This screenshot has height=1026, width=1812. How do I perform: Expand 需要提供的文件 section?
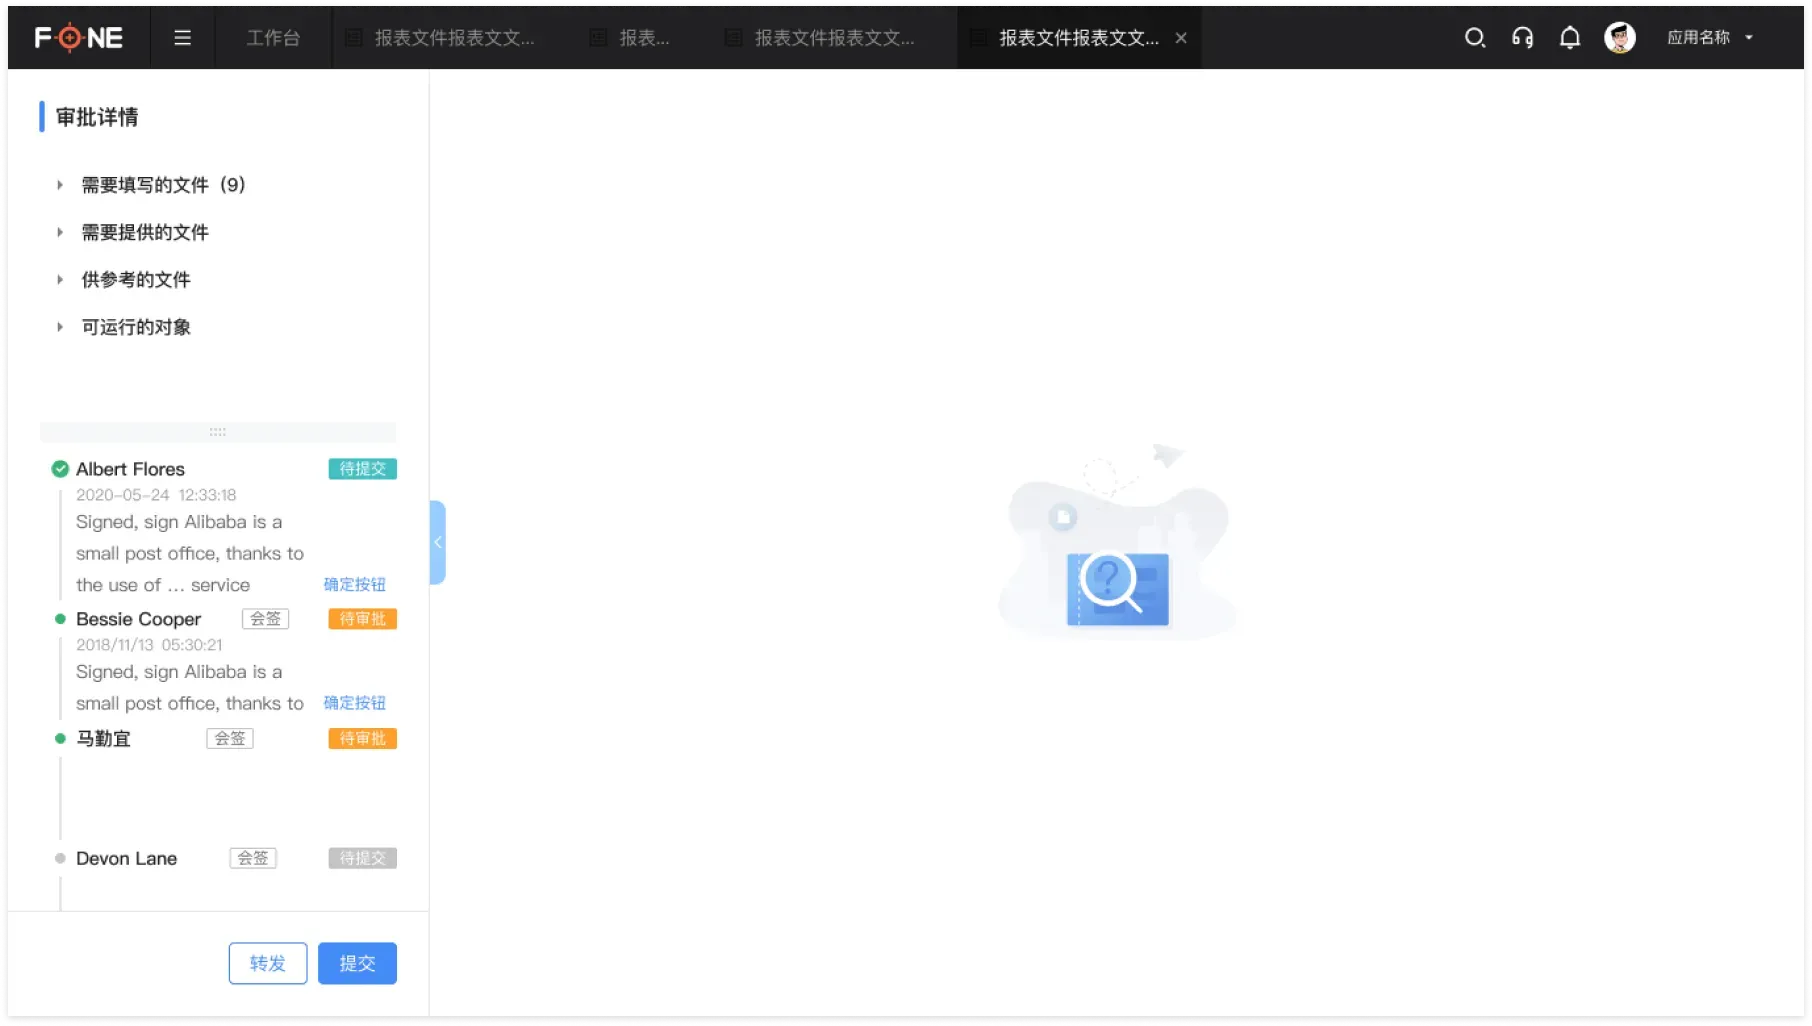[x=60, y=232]
